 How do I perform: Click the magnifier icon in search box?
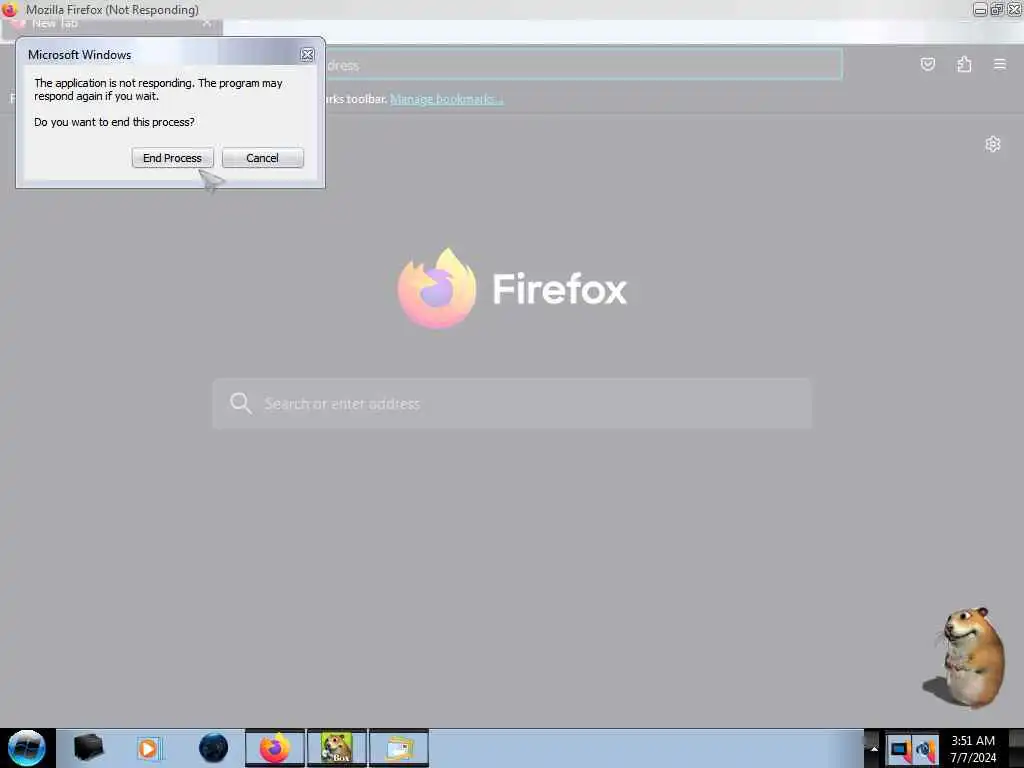tap(240, 403)
